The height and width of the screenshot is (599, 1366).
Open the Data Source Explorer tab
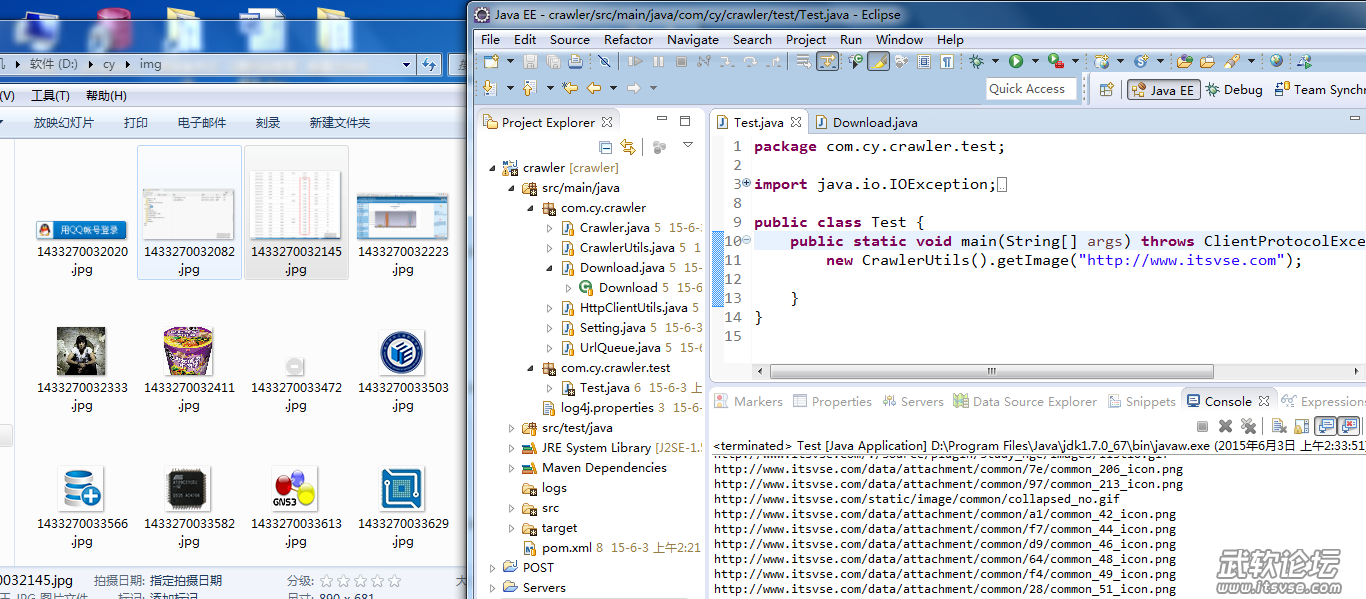point(1025,401)
